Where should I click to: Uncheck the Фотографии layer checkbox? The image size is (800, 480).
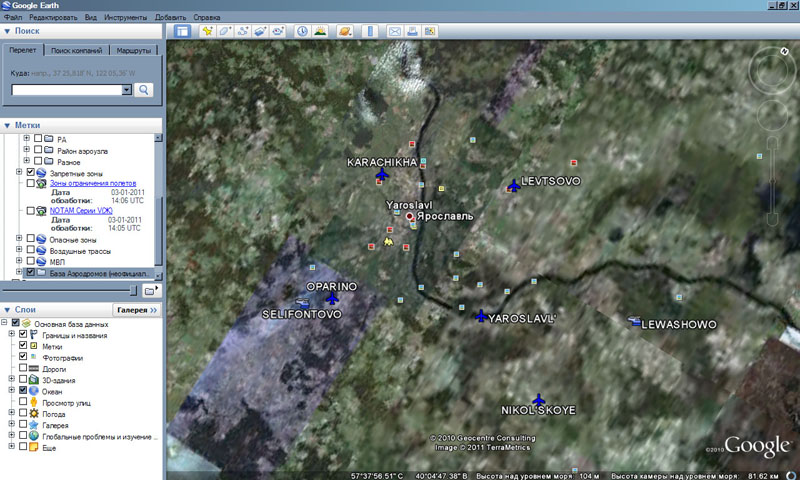[x=23, y=358]
